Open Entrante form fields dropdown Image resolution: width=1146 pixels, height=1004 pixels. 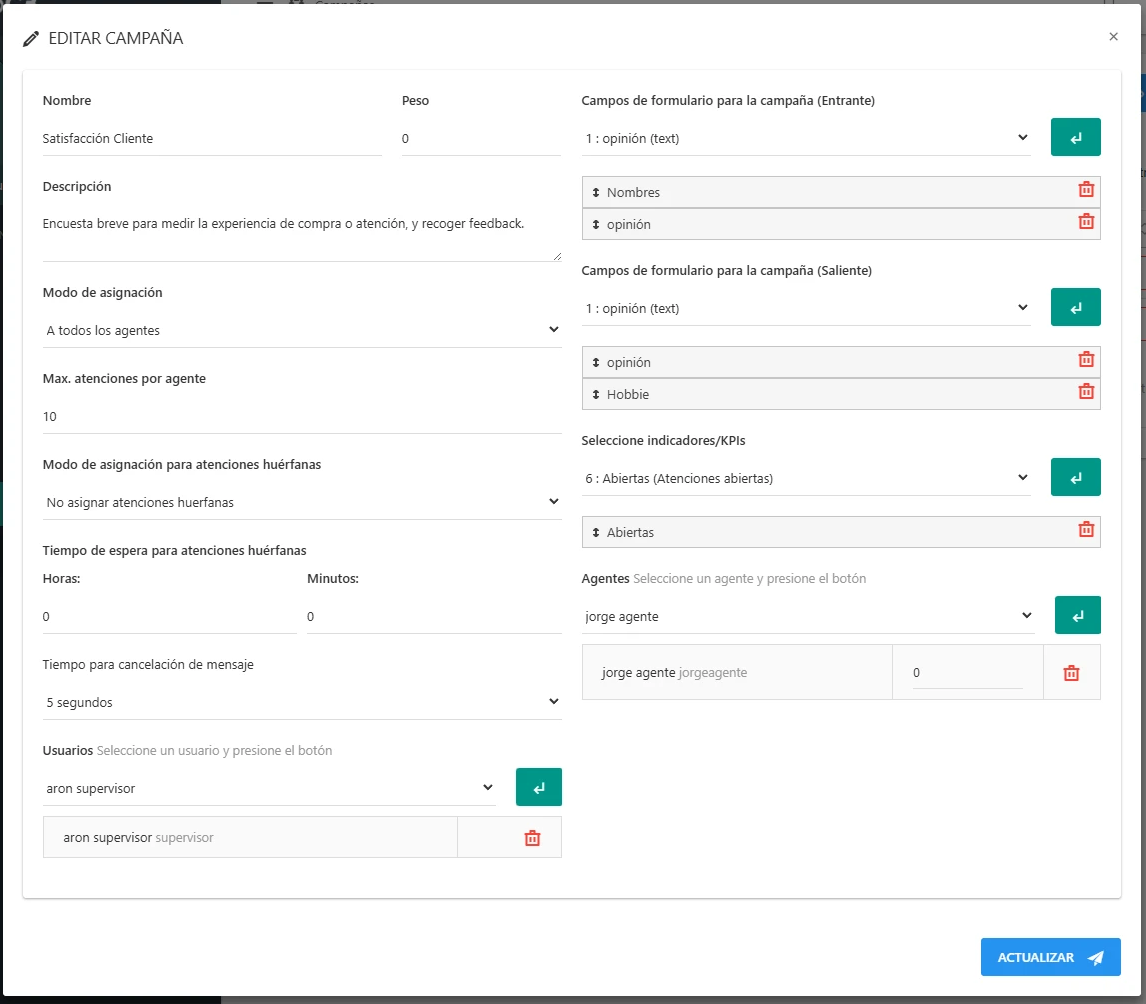pos(805,138)
